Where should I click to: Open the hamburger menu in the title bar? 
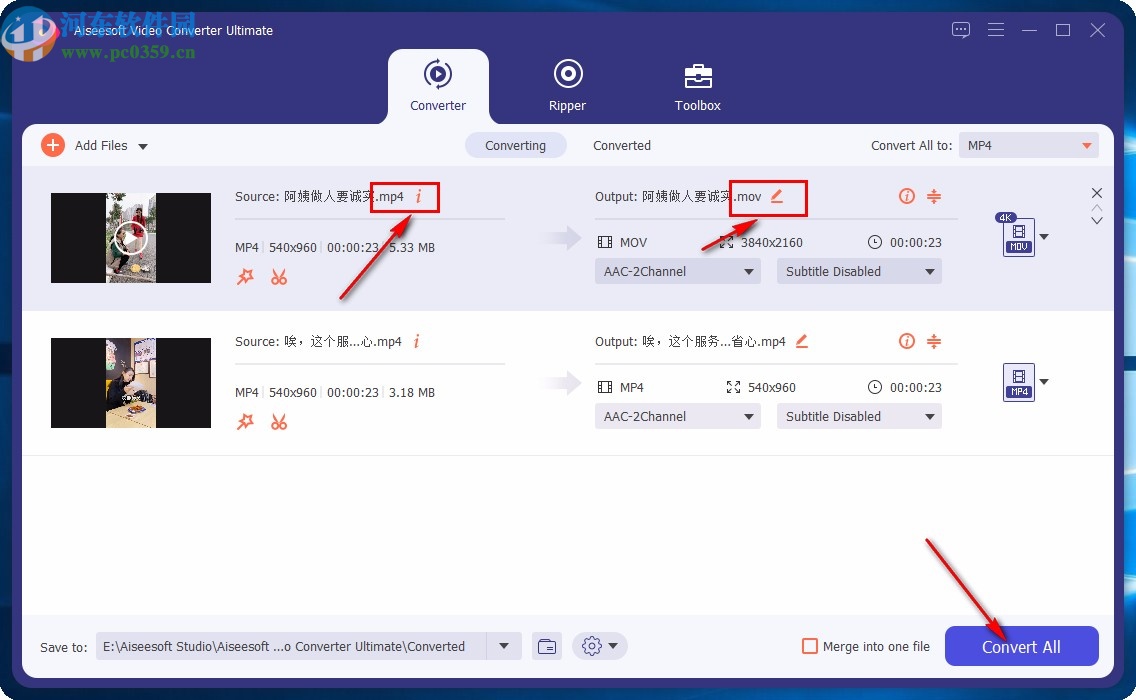[996, 30]
